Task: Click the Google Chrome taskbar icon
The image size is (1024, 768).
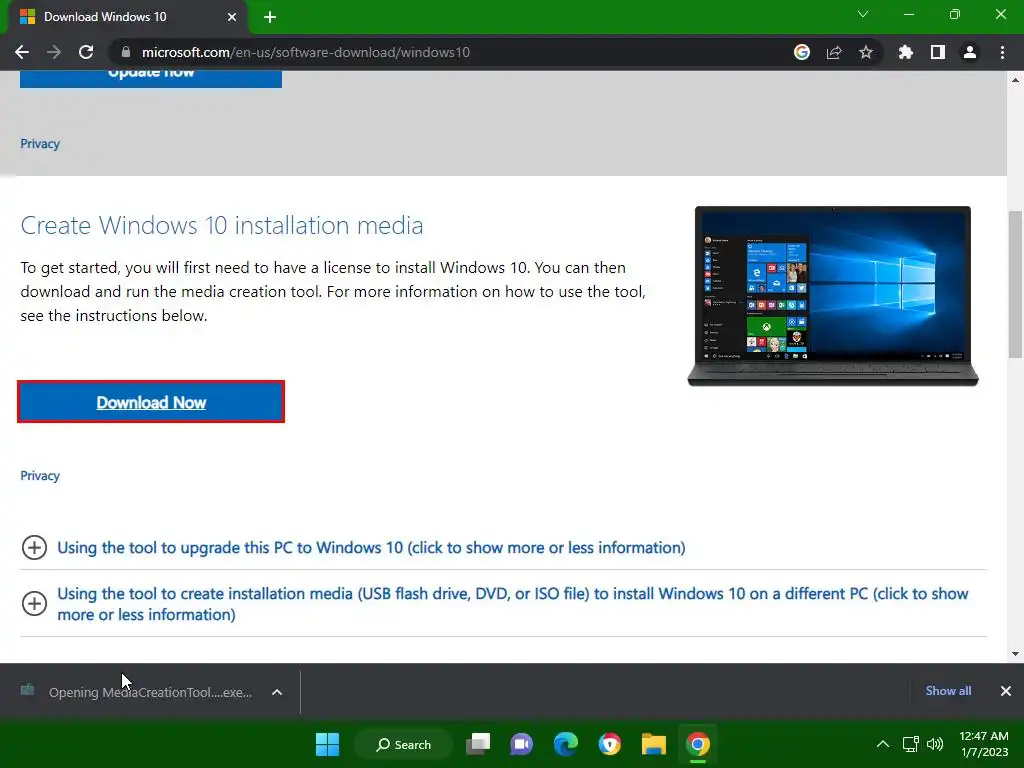Action: pyautogui.click(x=697, y=744)
